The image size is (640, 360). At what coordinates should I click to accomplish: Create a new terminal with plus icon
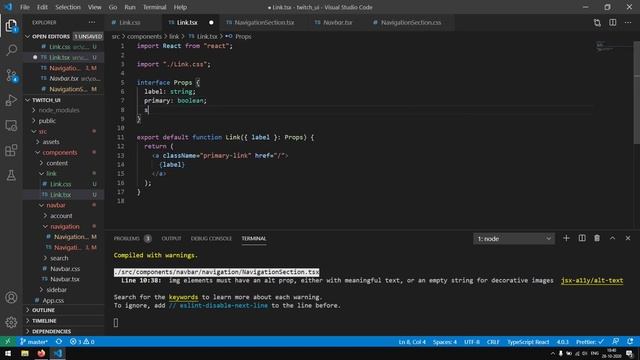click(566, 238)
